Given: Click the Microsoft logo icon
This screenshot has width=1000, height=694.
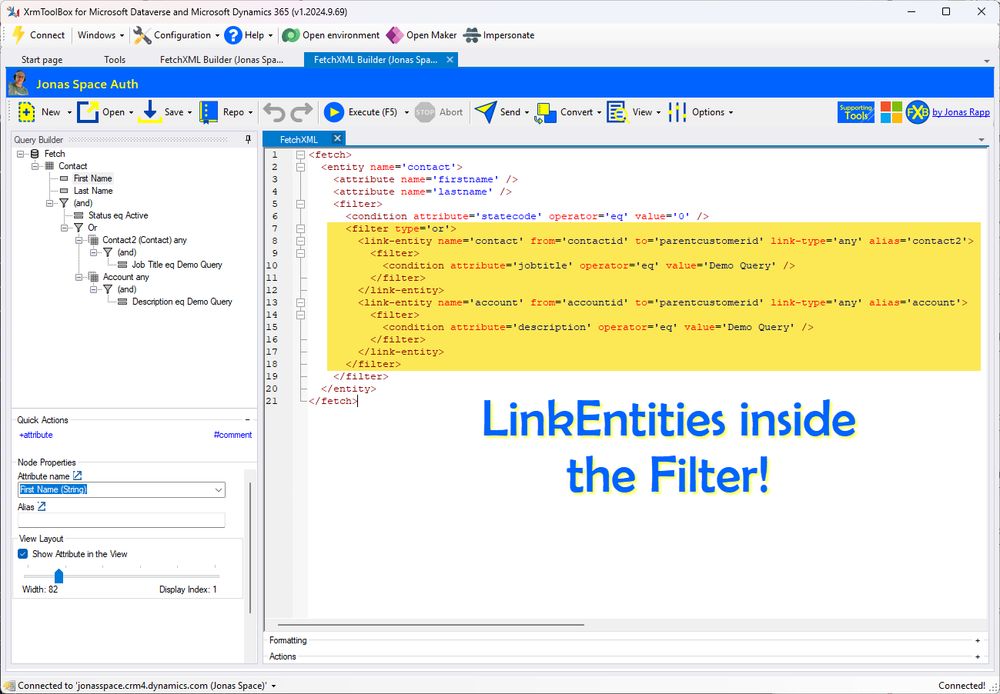Looking at the screenshot, I should [x=891, y=112].
